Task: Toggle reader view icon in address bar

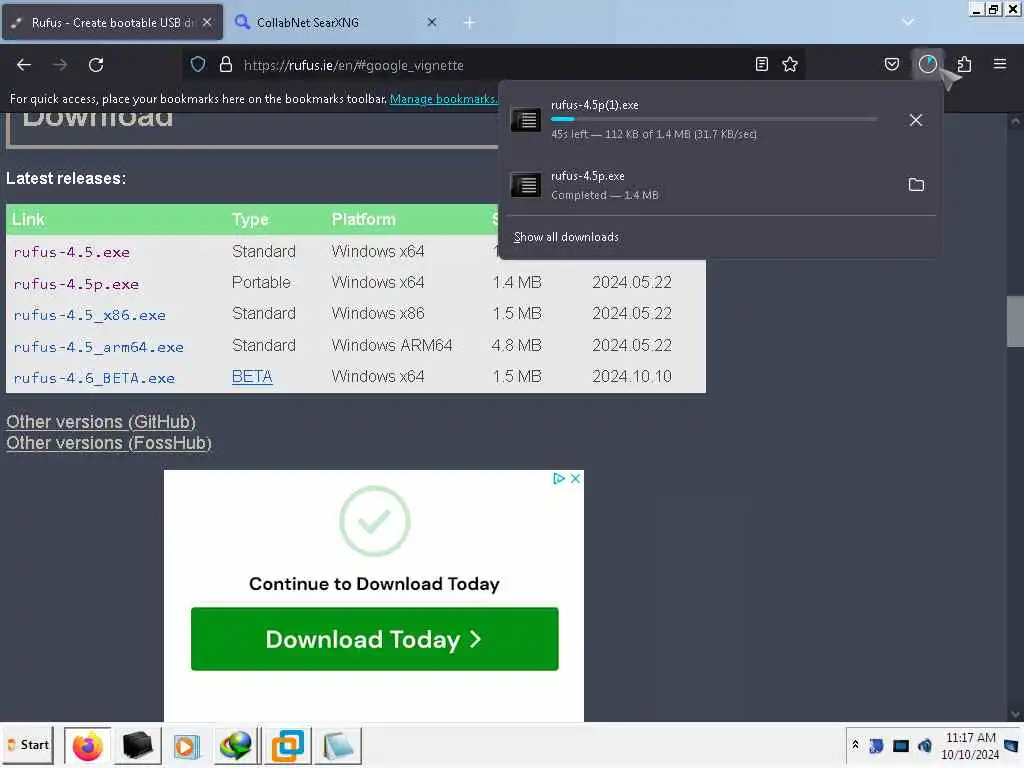Action: 761,64
